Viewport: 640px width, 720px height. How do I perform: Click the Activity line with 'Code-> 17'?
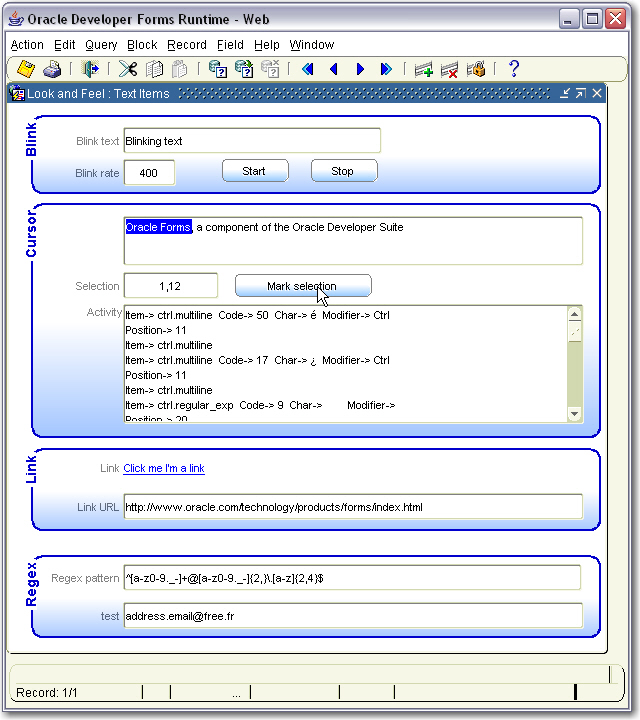point(258,360)
